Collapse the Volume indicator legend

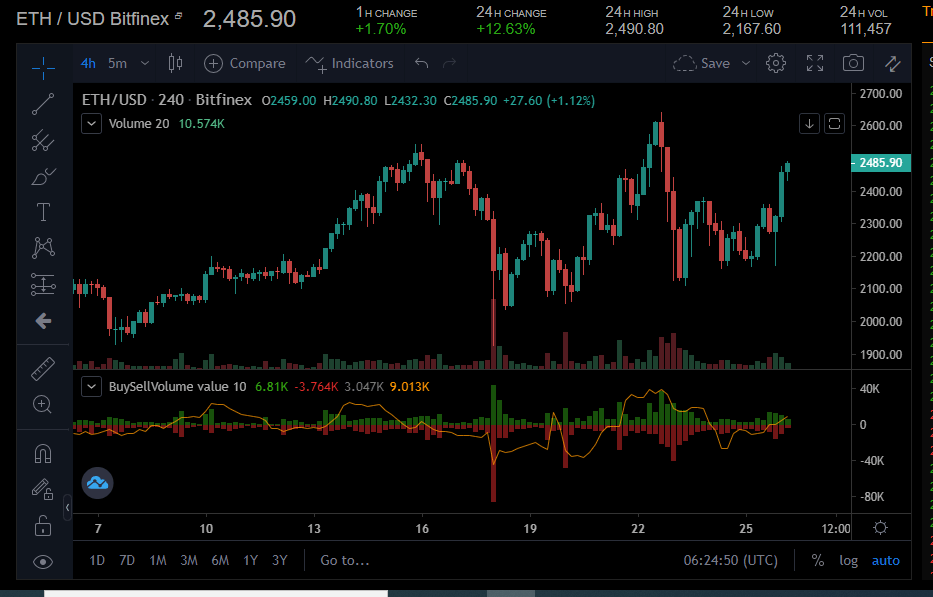tap(91, 124)
